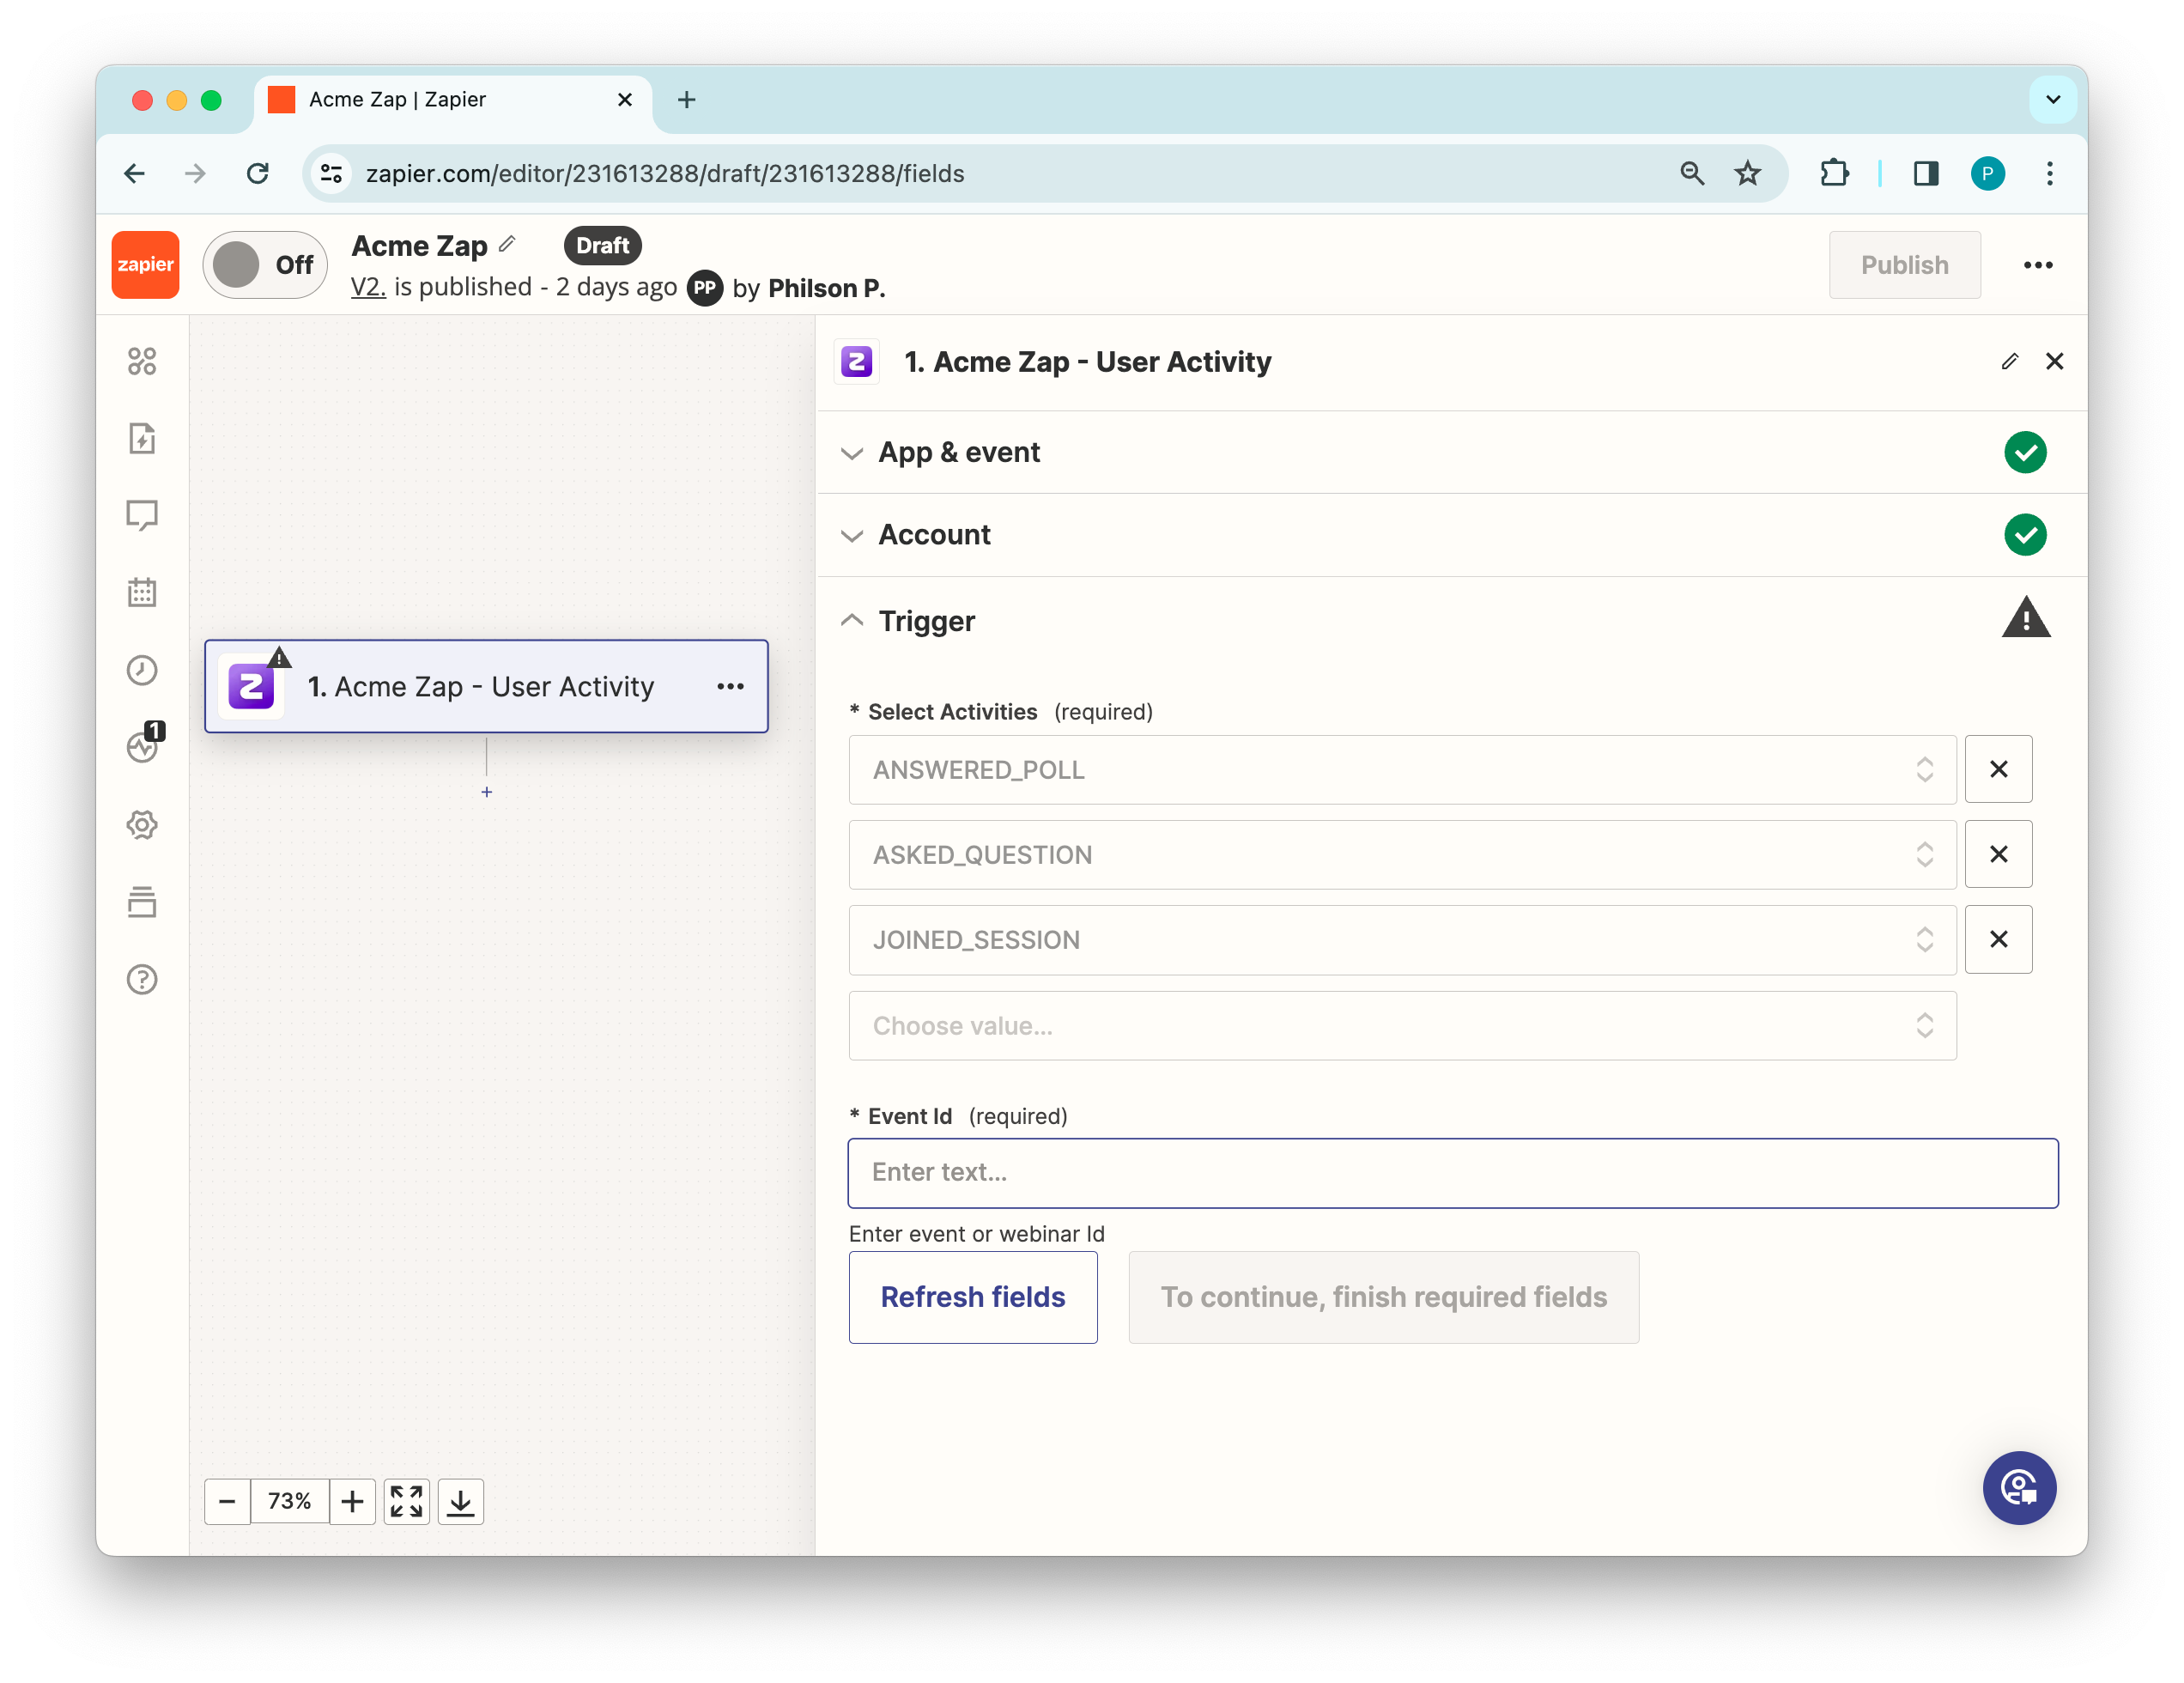Image resolution: width=2184 pixels, height=1683 pixels.
Task: Toggle the Zap On/Off switch
Action: click(x=265, y=265)
